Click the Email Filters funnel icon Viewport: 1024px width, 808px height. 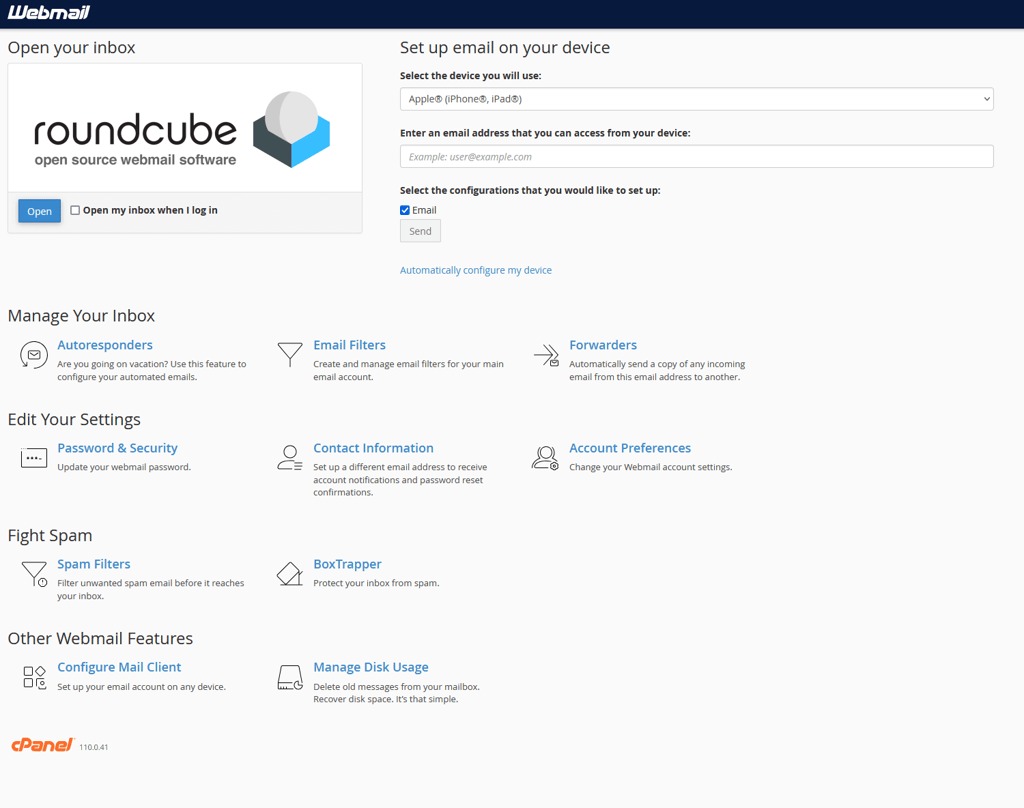[x=290, y=354]
